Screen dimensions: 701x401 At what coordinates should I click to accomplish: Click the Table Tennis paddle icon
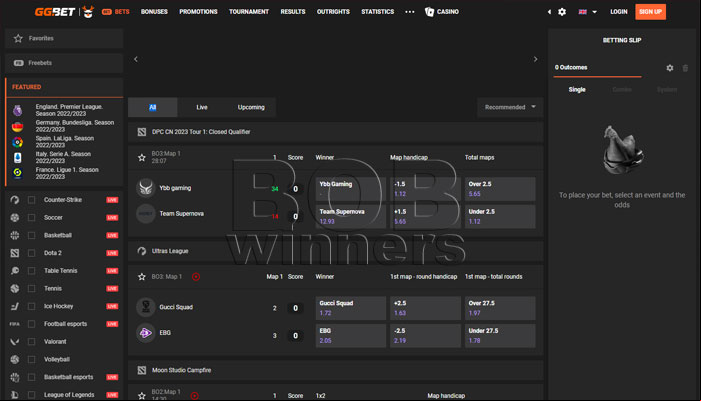pos(15,270)
